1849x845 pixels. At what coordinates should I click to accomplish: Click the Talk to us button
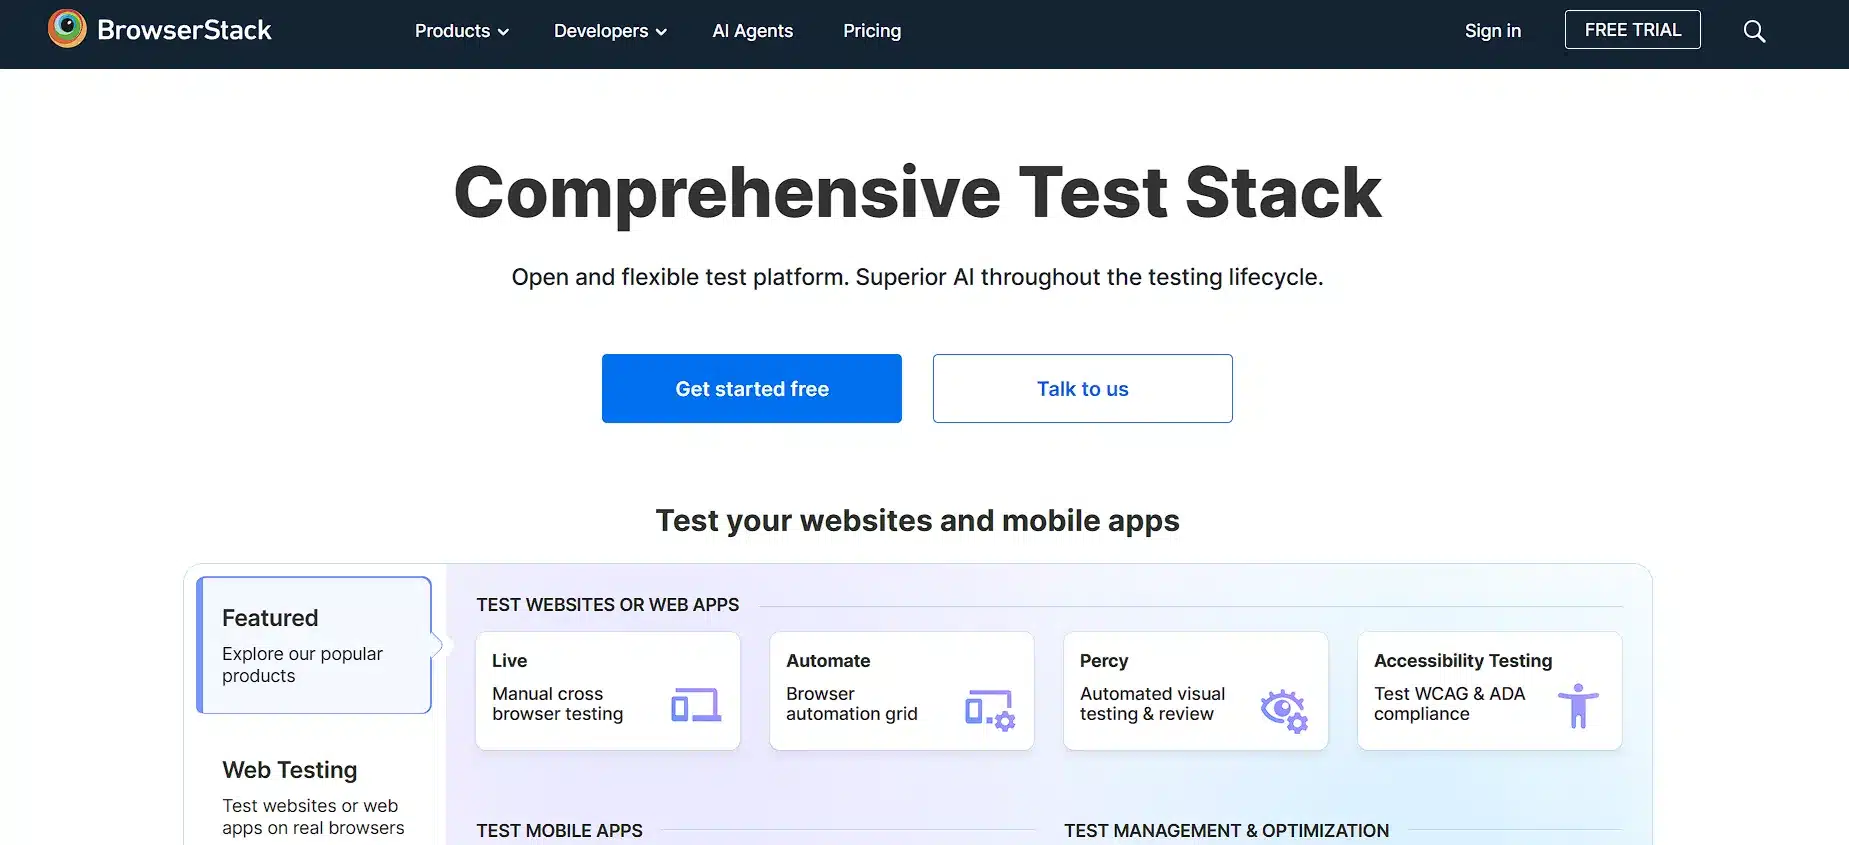[1083, 388]
